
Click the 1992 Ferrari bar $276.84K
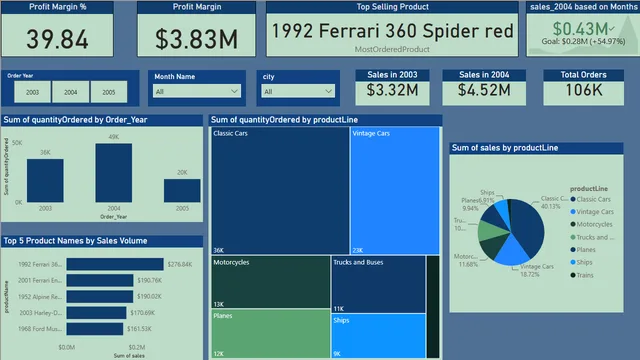tap(115, 264)
